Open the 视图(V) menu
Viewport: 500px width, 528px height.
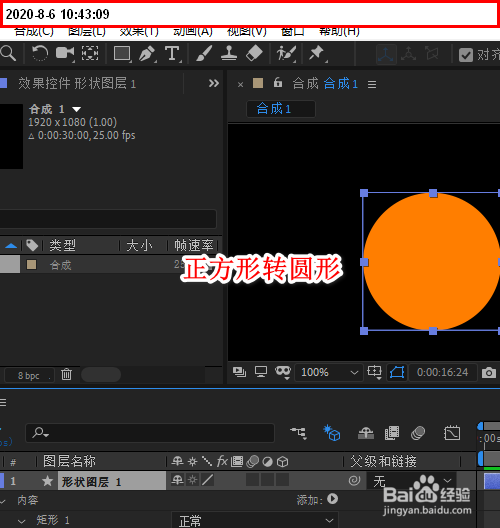pyautogui.click(x=247, y=31)
